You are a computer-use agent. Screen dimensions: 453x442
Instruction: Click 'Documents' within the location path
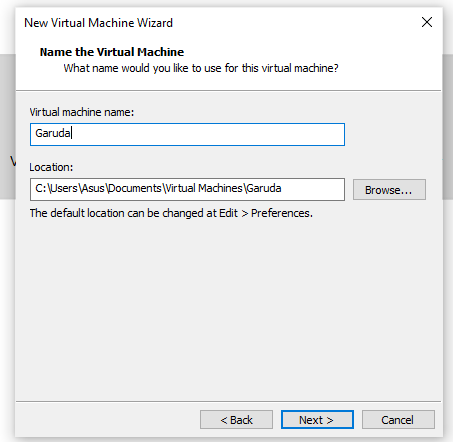click(x=135, y=188)
